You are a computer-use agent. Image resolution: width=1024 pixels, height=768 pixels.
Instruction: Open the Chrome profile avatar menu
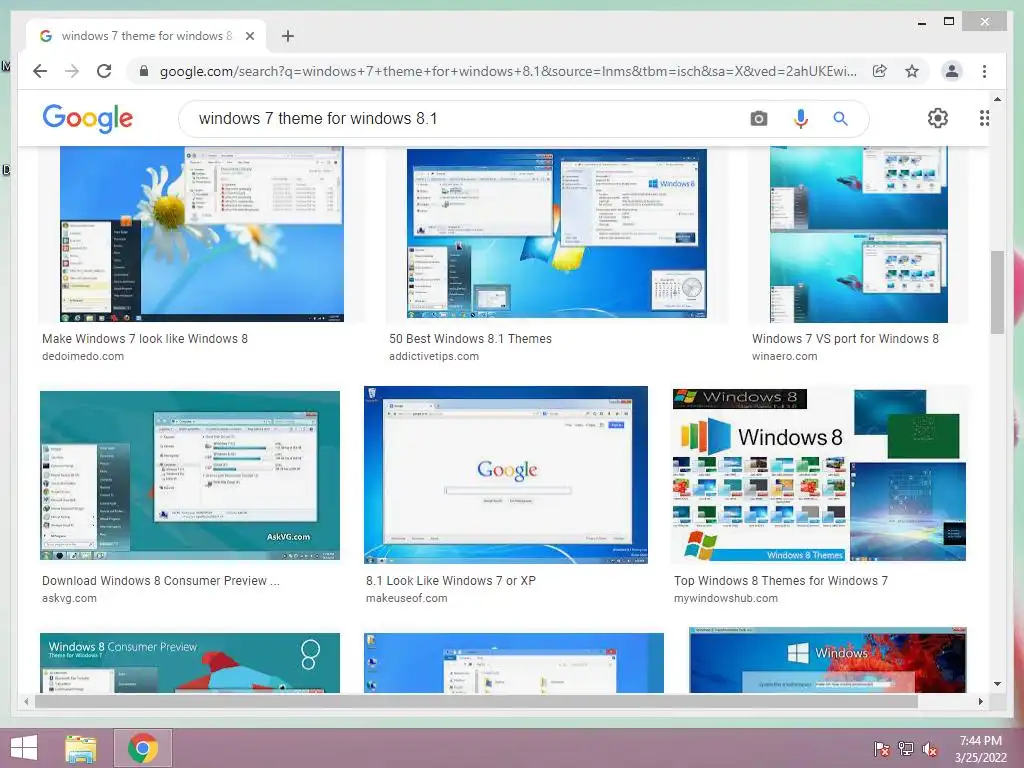click(952, 71)
